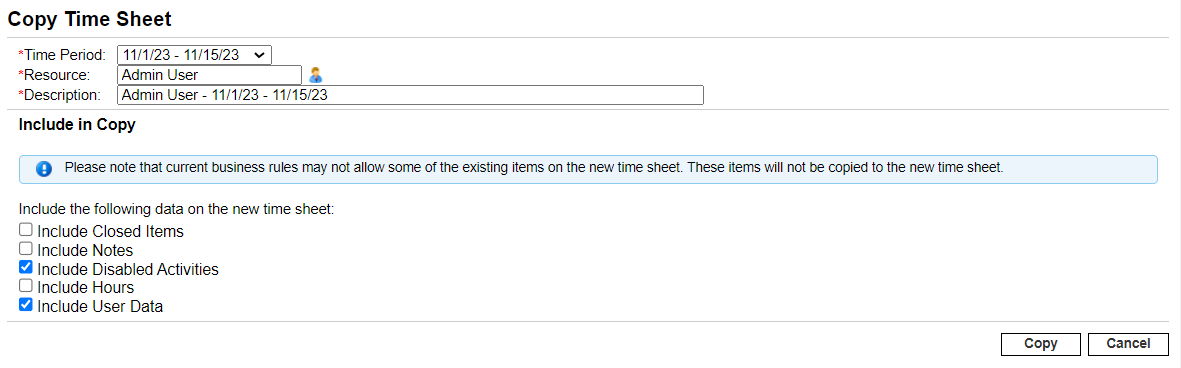Open the Time Period dropdown

click(x=194, y=55)
